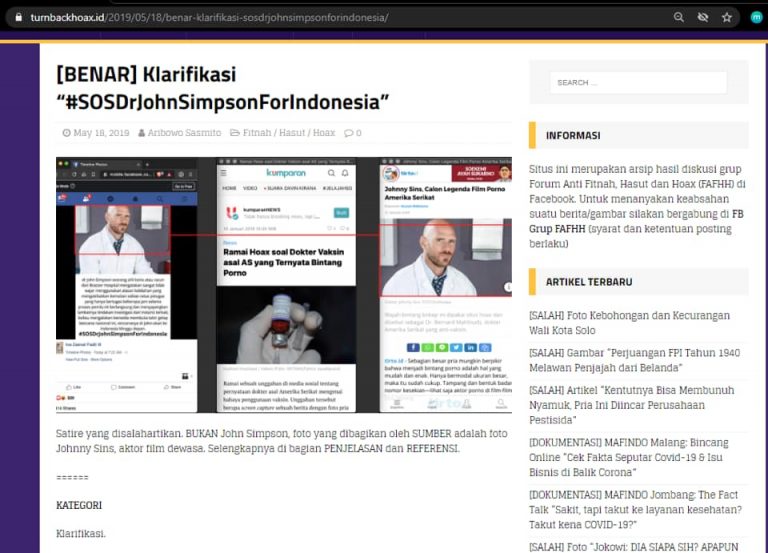Image resolution: width=768 pixels, height=553 pixels.
Task: Open the zoom magnifier icon in address bar
Action: point(678,18)
